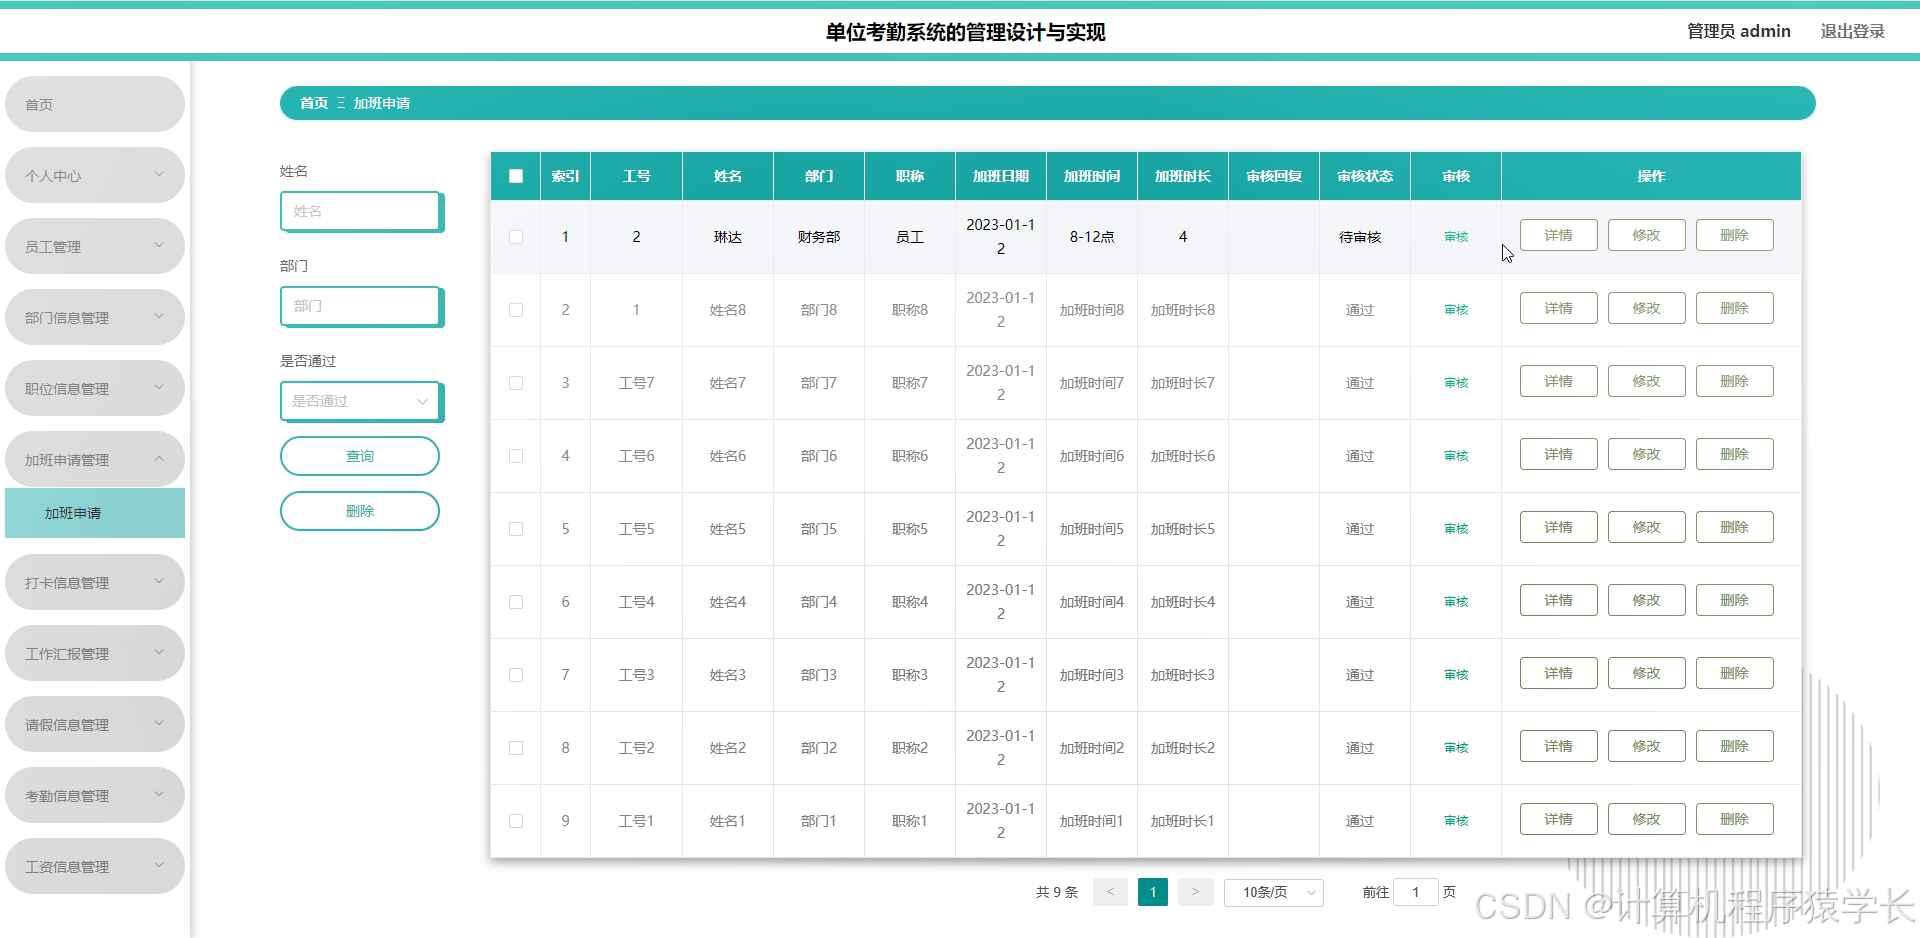Click the 加班时长2 cell
This screenshot has width=1920, height=938.
click(x=1183, y=748)
